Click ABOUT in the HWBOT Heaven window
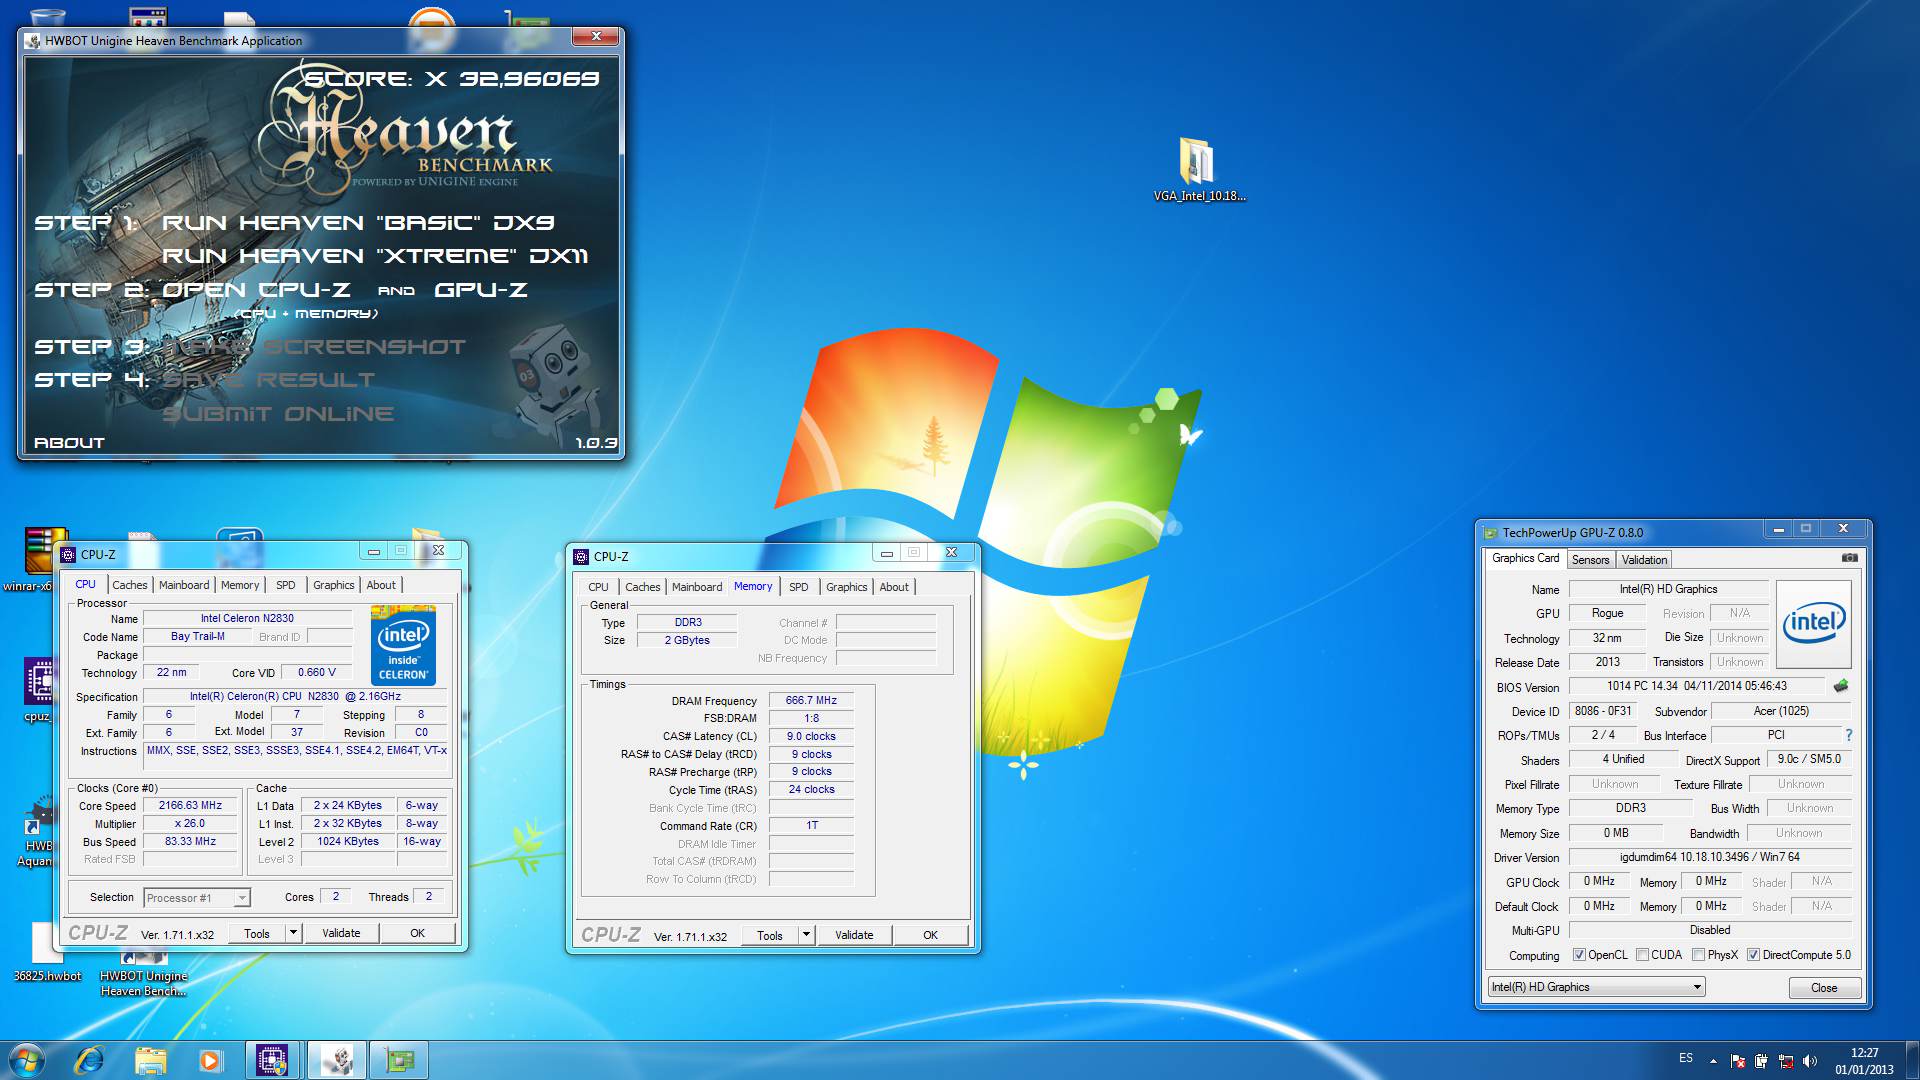Viewport: 1920px width, 1080px height. click(69, 442)
